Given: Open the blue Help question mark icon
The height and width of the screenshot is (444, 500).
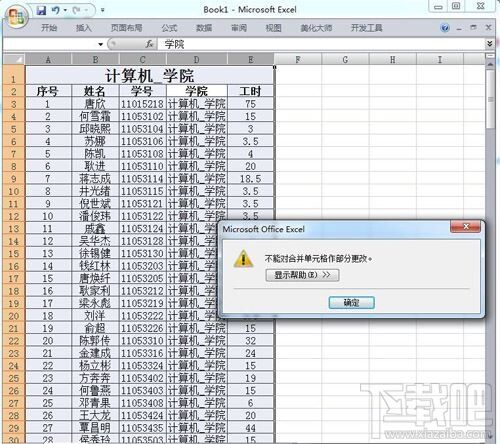Looking at the screenshot, I should tap(445, 28).
